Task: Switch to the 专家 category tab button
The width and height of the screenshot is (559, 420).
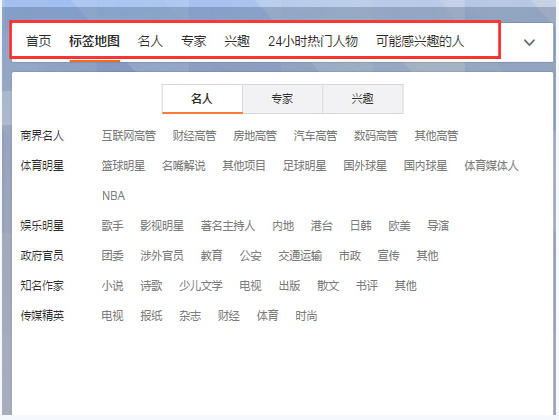Action: 282,99
